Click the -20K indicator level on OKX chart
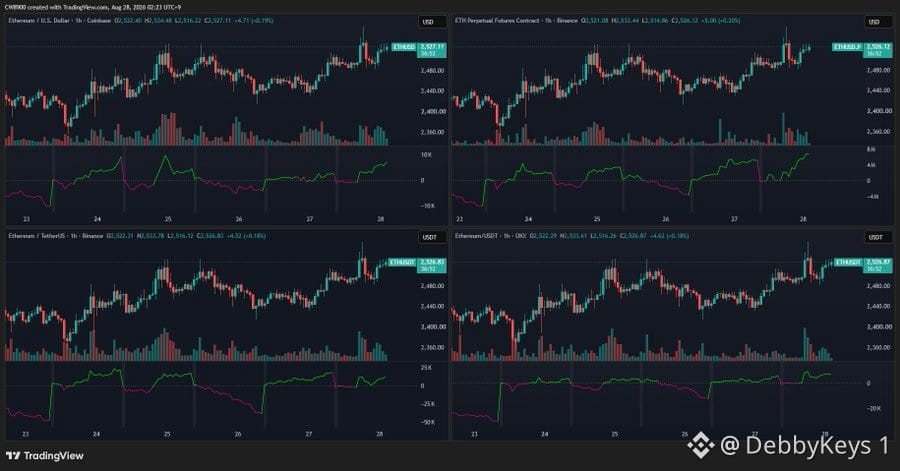This screenshot has width=900, height=471. pyautogui.click(x=874, y=408)
